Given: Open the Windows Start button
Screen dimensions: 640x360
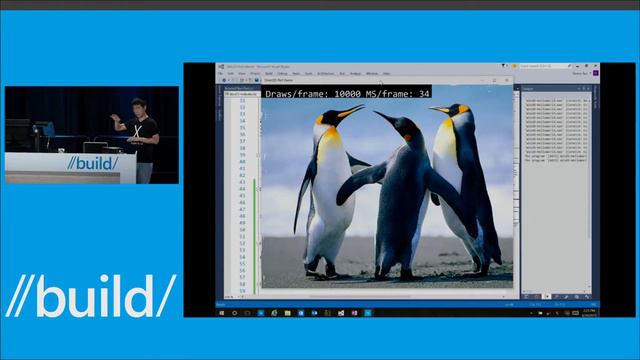Looking at the screenshot, I should click(x=222, y=313).
